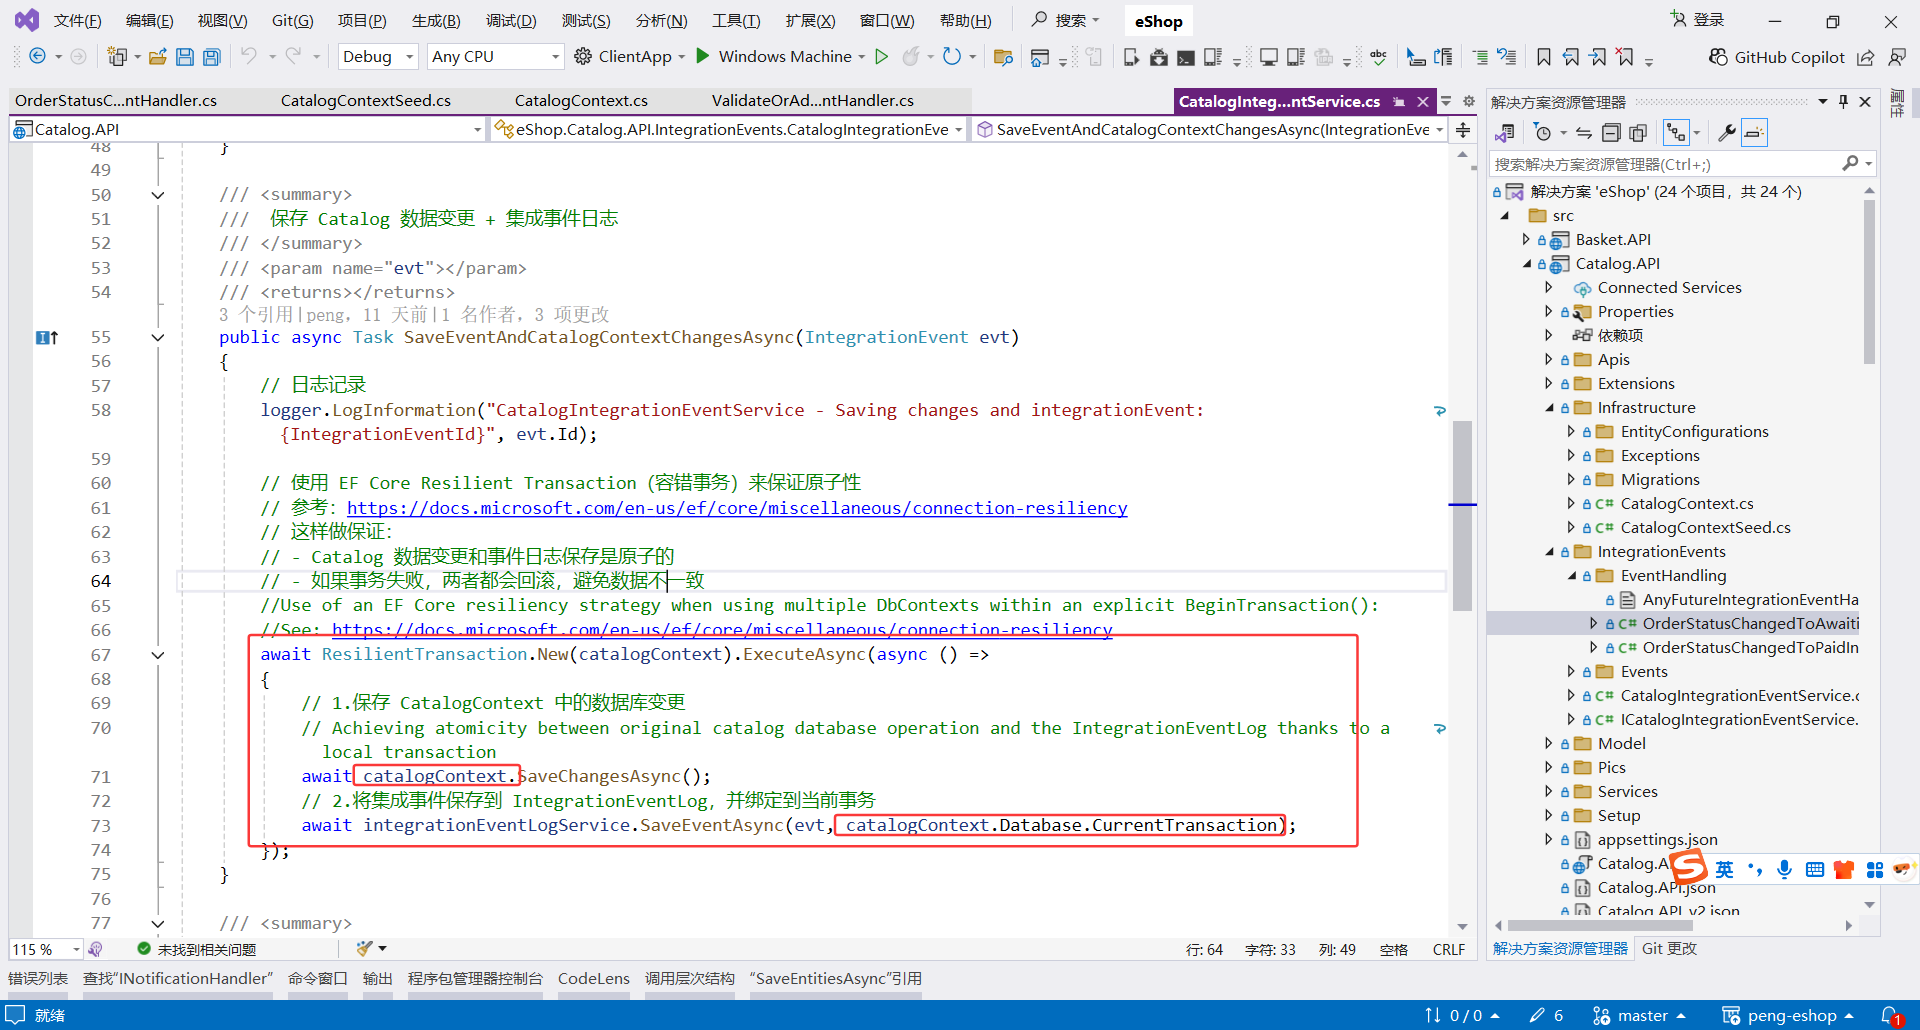The height and width of the screenshot is (1030, 1920).
Task: Switch to the CatalogContext.cs tab
Action: click(x=581, y=101)
